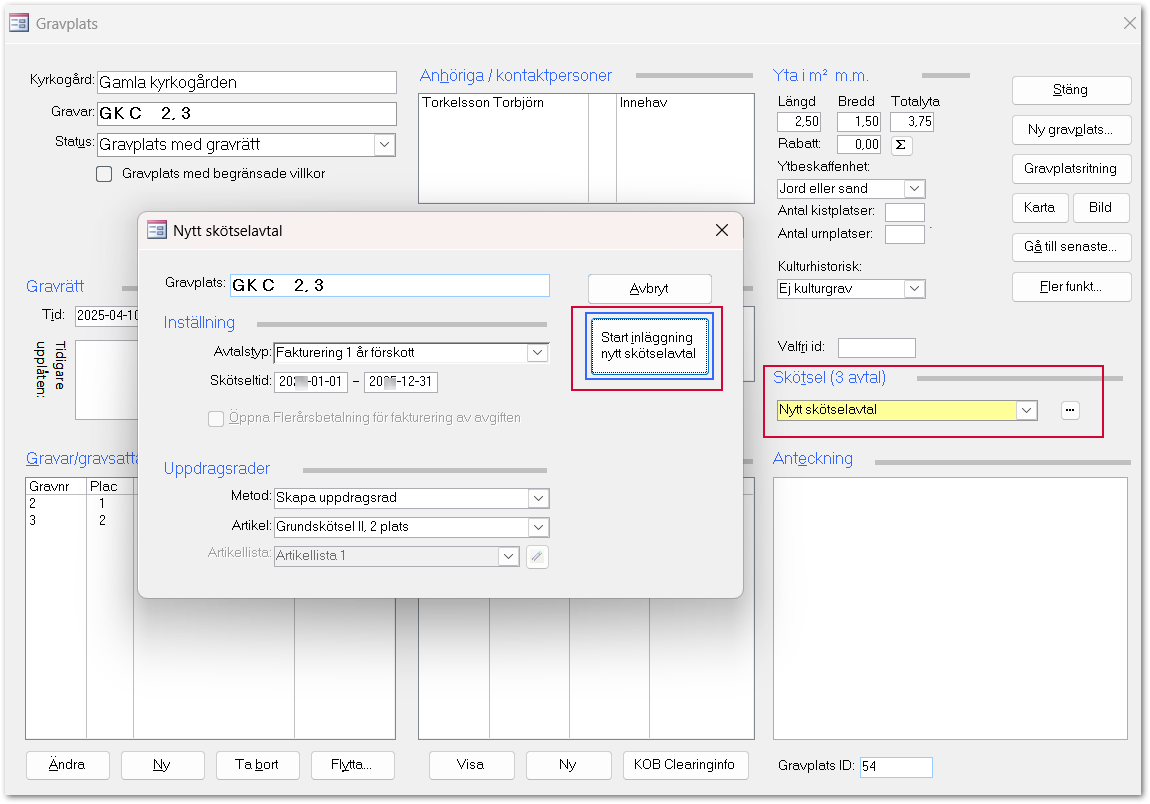Click the sigma sum button beside Rabatt
The height and width of the screenshot is (804, 1150).
[901, 145]
